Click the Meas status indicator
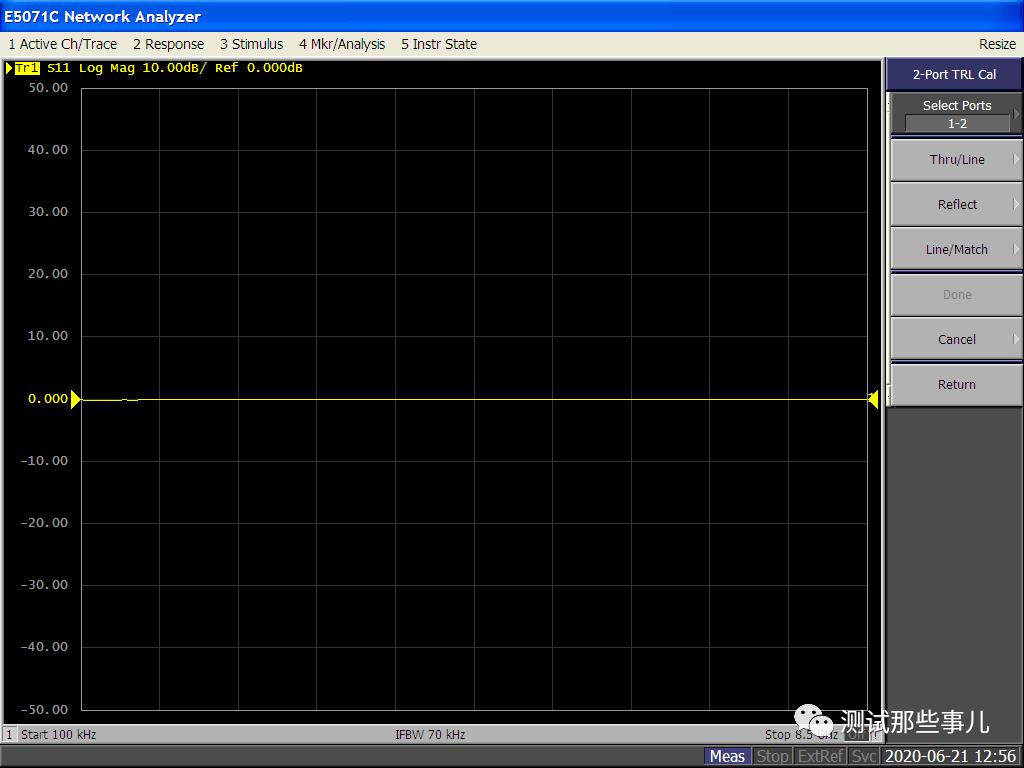1024x768 pixels. 727,756
